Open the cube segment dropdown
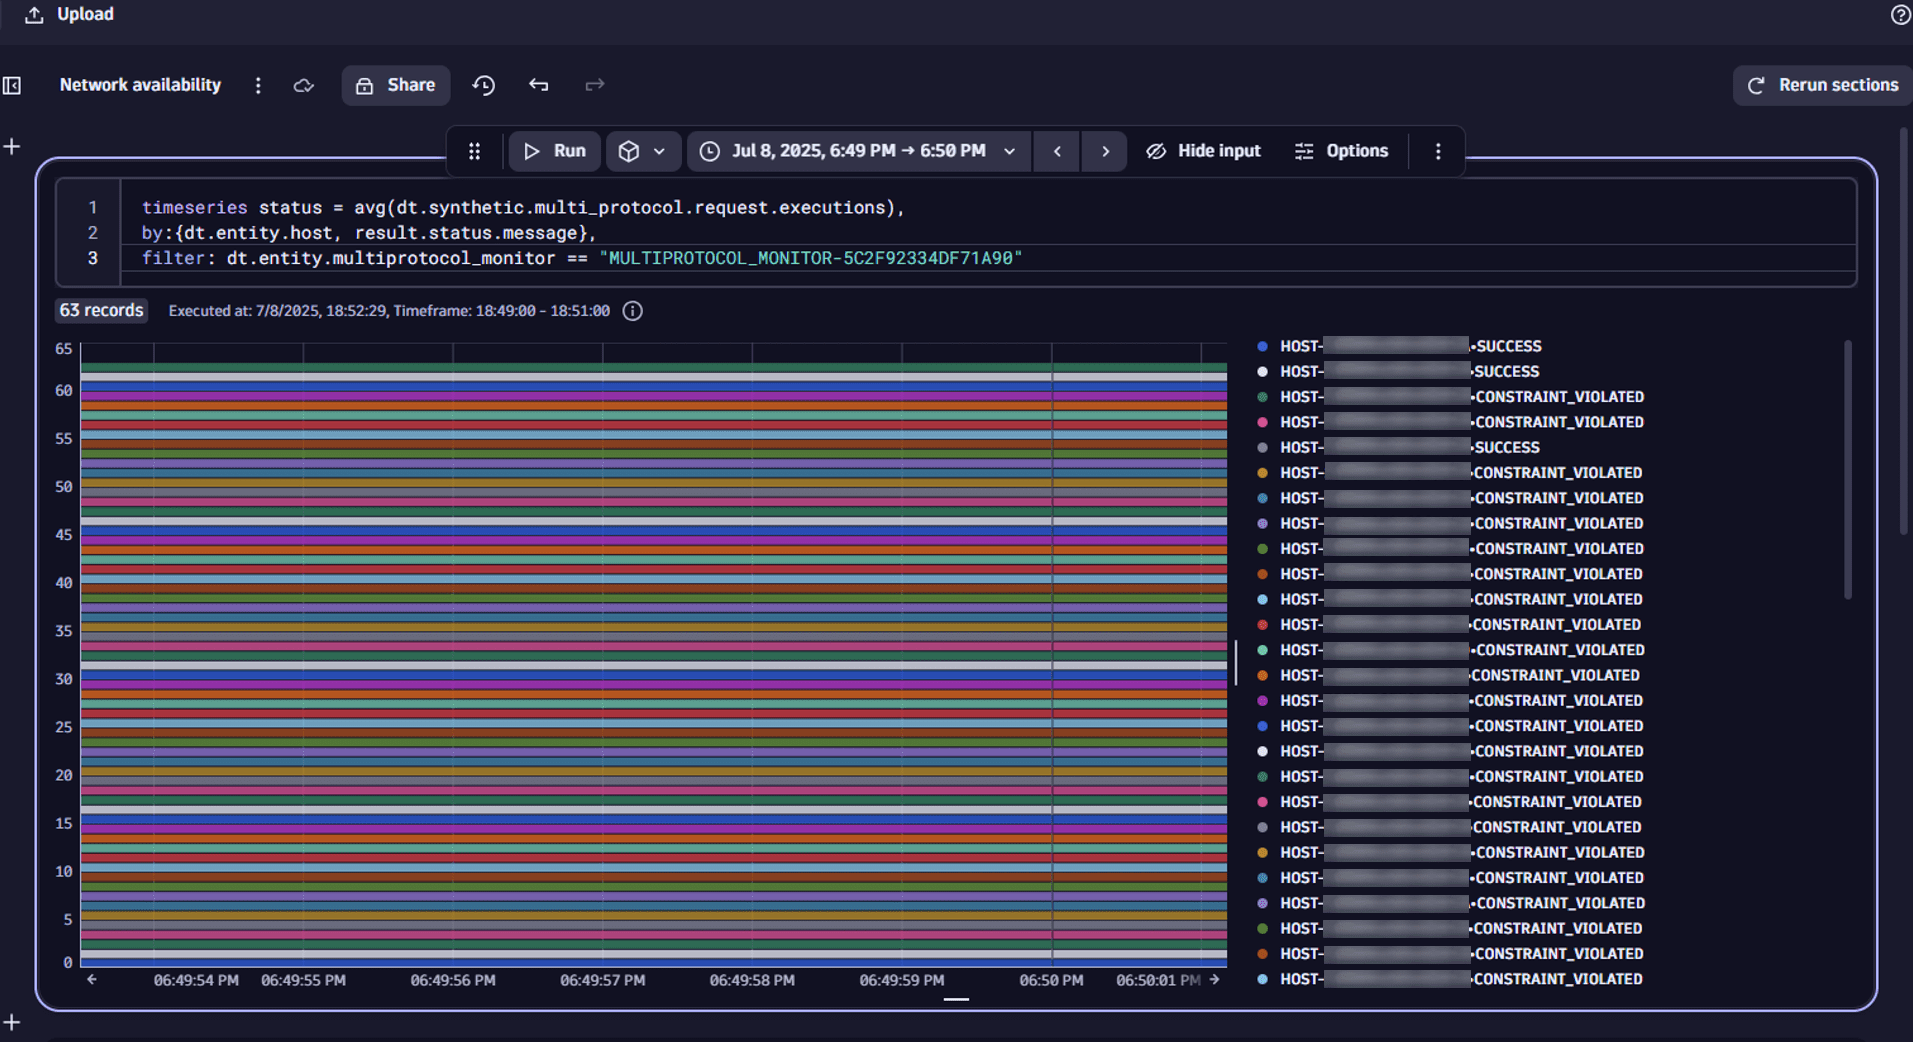Image resolution: width=1913 pixels, height=1042 pixels. pos(643,151)
